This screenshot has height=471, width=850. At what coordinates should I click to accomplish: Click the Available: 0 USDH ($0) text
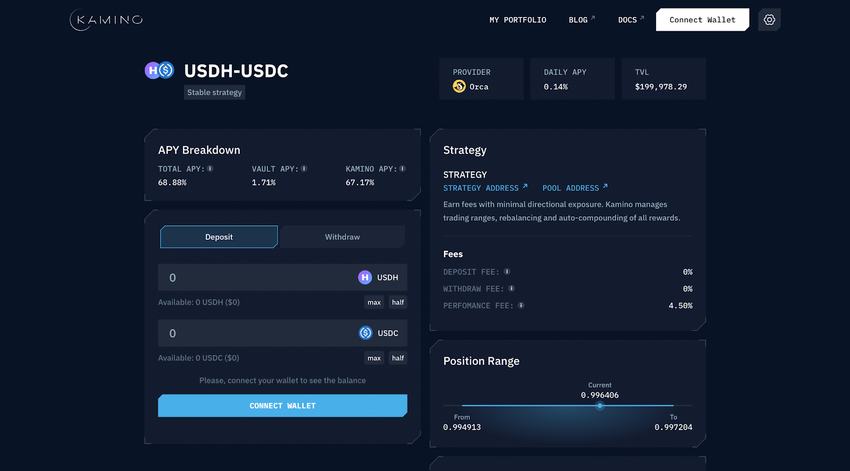pyautogui.click(x=199, y=302)
